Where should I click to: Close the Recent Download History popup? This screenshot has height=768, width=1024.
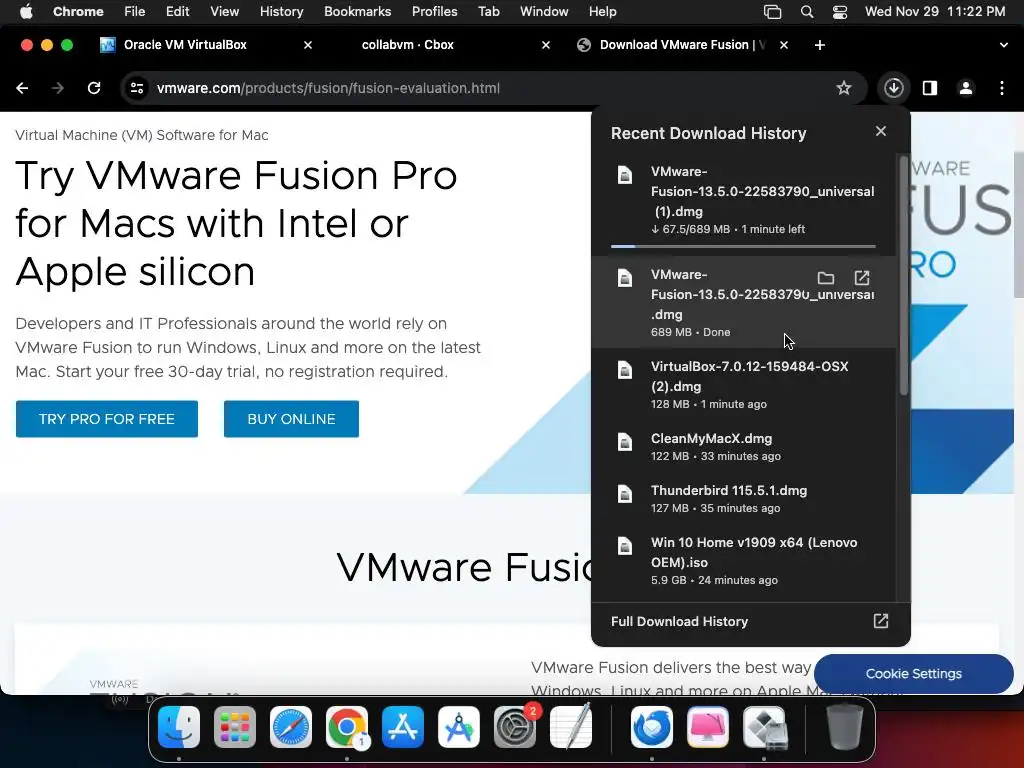coord(881,131)
